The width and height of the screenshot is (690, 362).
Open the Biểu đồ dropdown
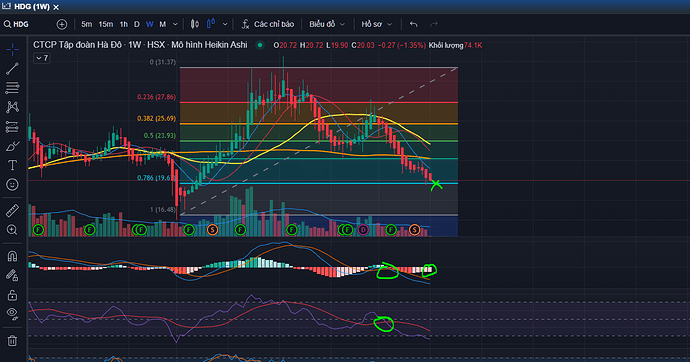pos(327,24)
